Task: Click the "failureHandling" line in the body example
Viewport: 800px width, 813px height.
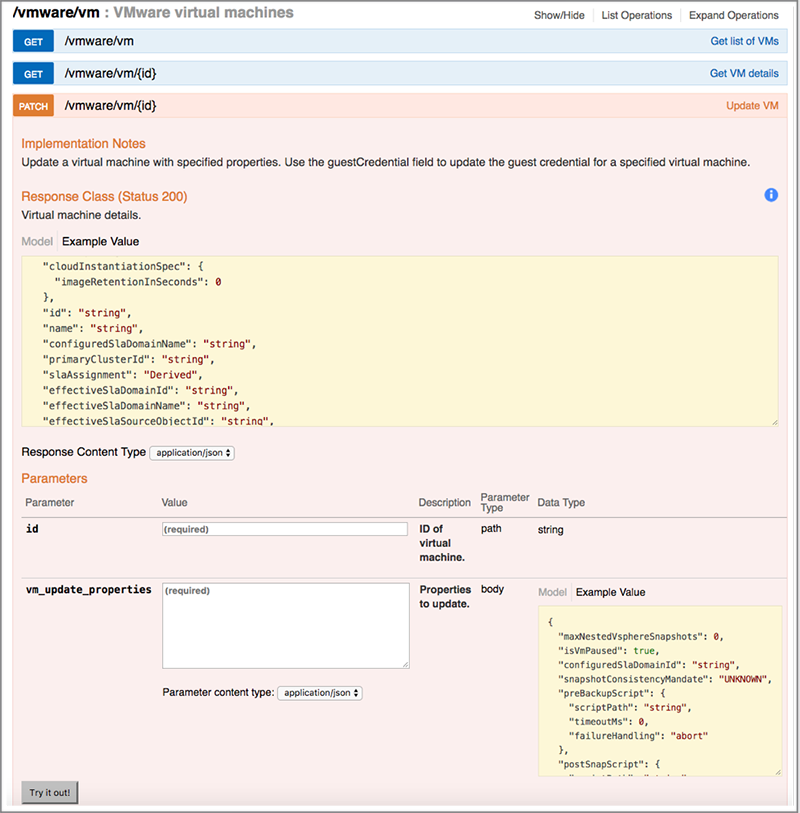Action: (638, 735)
